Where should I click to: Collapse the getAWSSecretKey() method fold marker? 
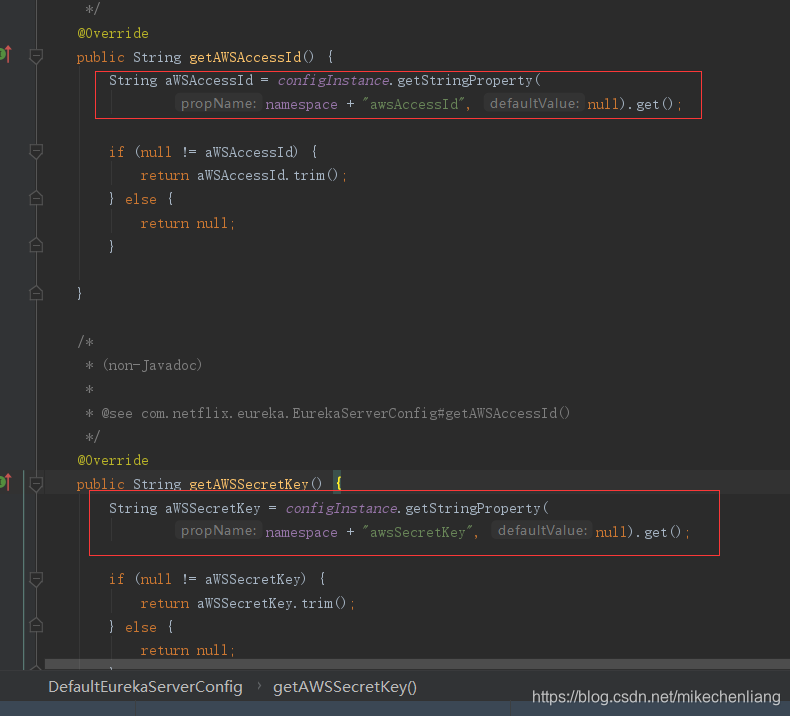coord(36,484)
